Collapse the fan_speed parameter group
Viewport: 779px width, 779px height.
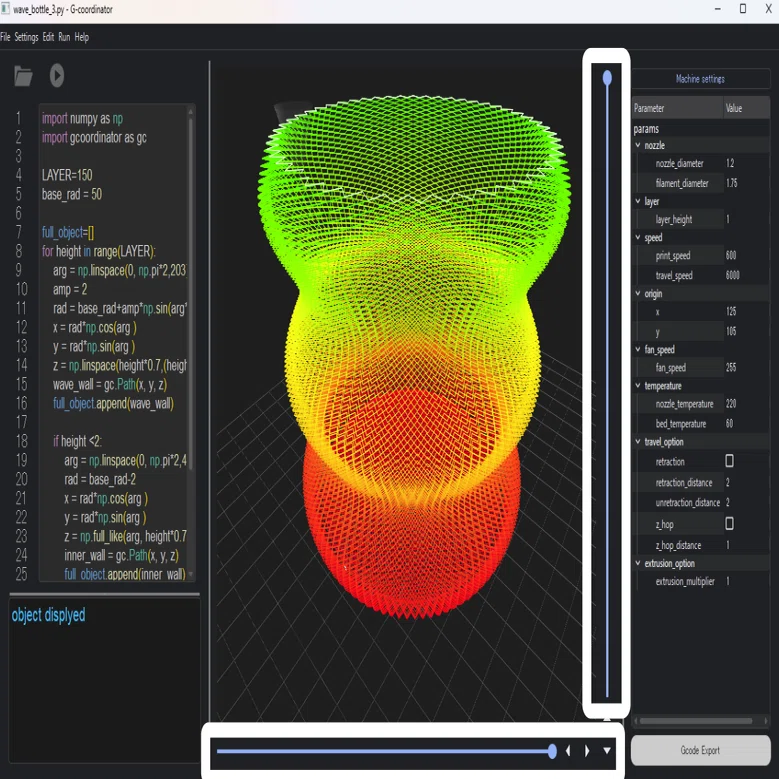(x=638, y=349)
